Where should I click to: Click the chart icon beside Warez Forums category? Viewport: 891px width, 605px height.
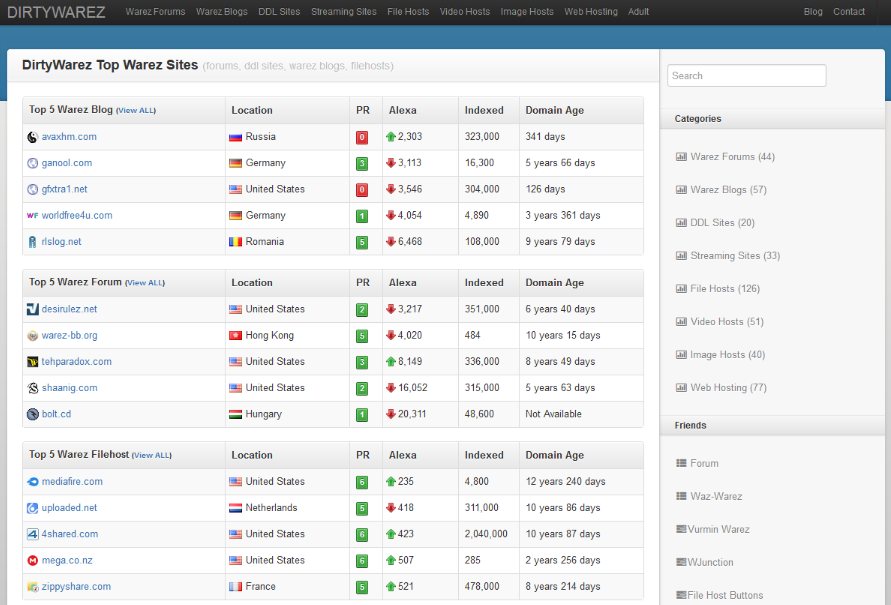(x=681, y=157)
